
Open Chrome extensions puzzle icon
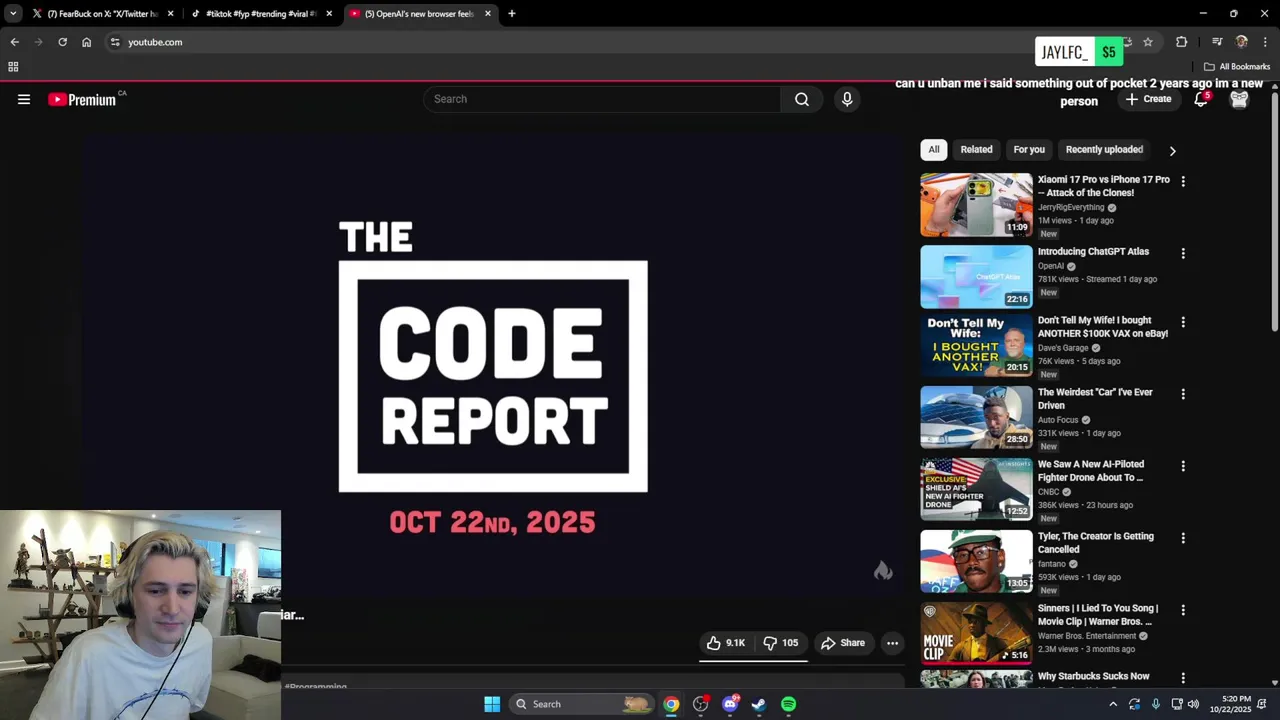(x=1182, y=42)
